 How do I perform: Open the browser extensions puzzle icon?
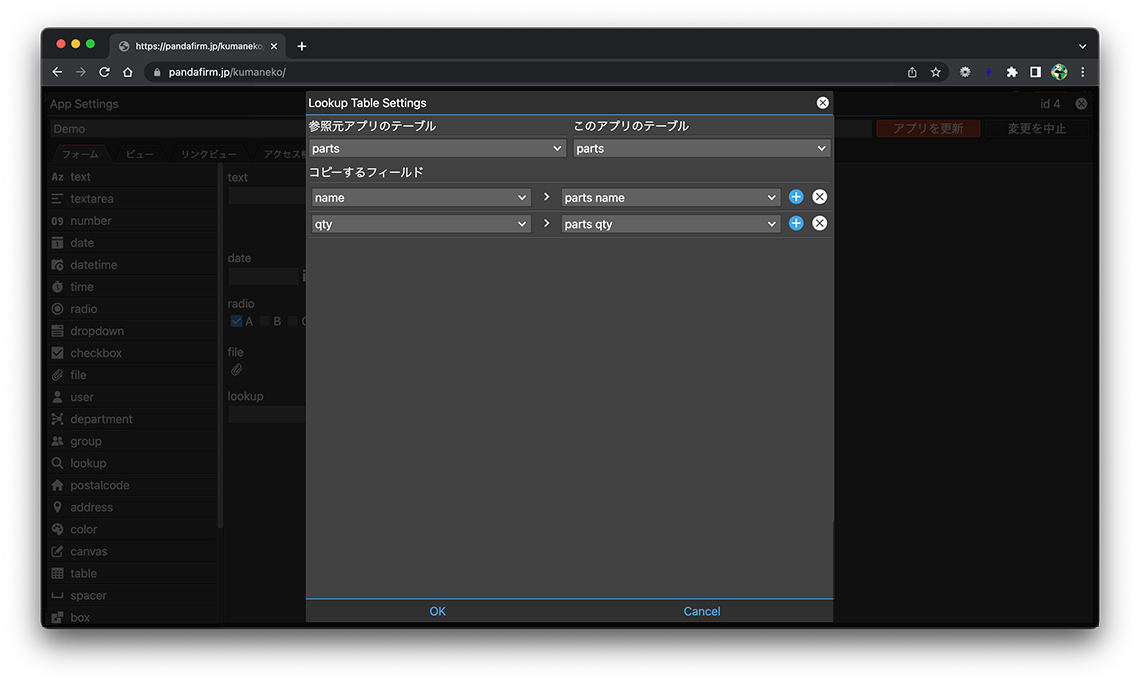pos(1012,72)
